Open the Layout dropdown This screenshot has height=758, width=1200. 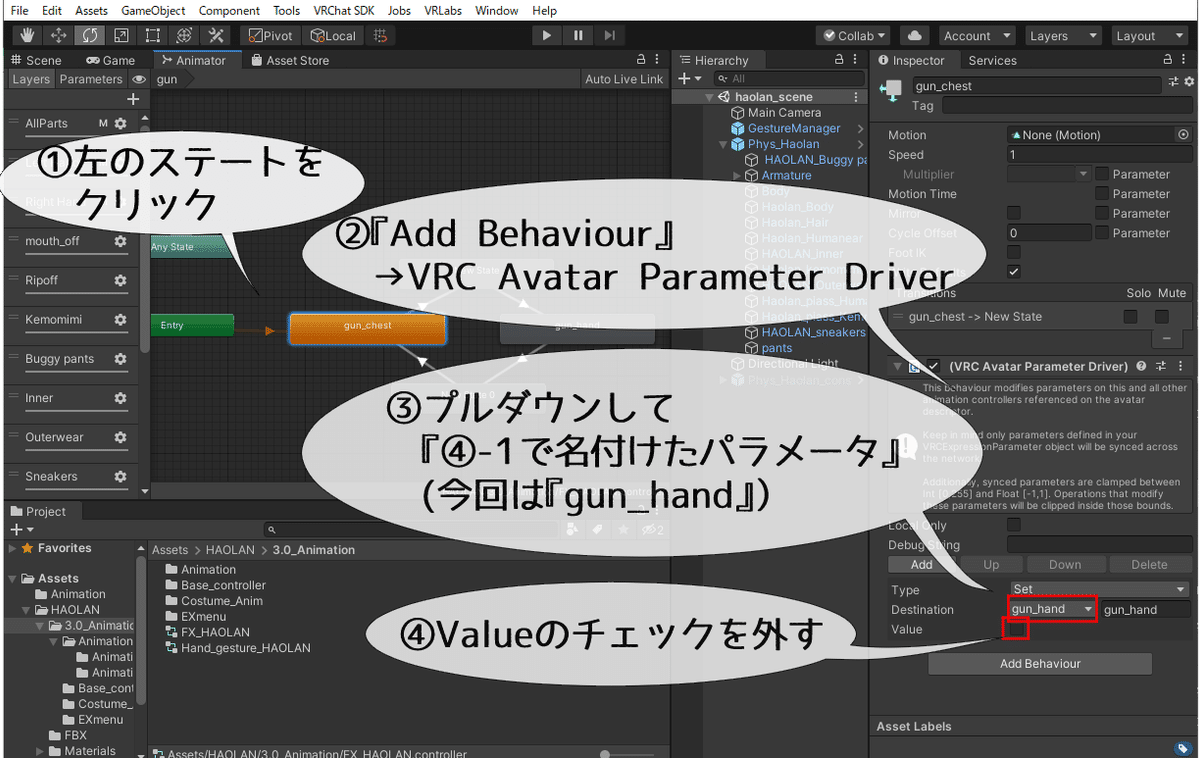click(x=1148, y=35)
